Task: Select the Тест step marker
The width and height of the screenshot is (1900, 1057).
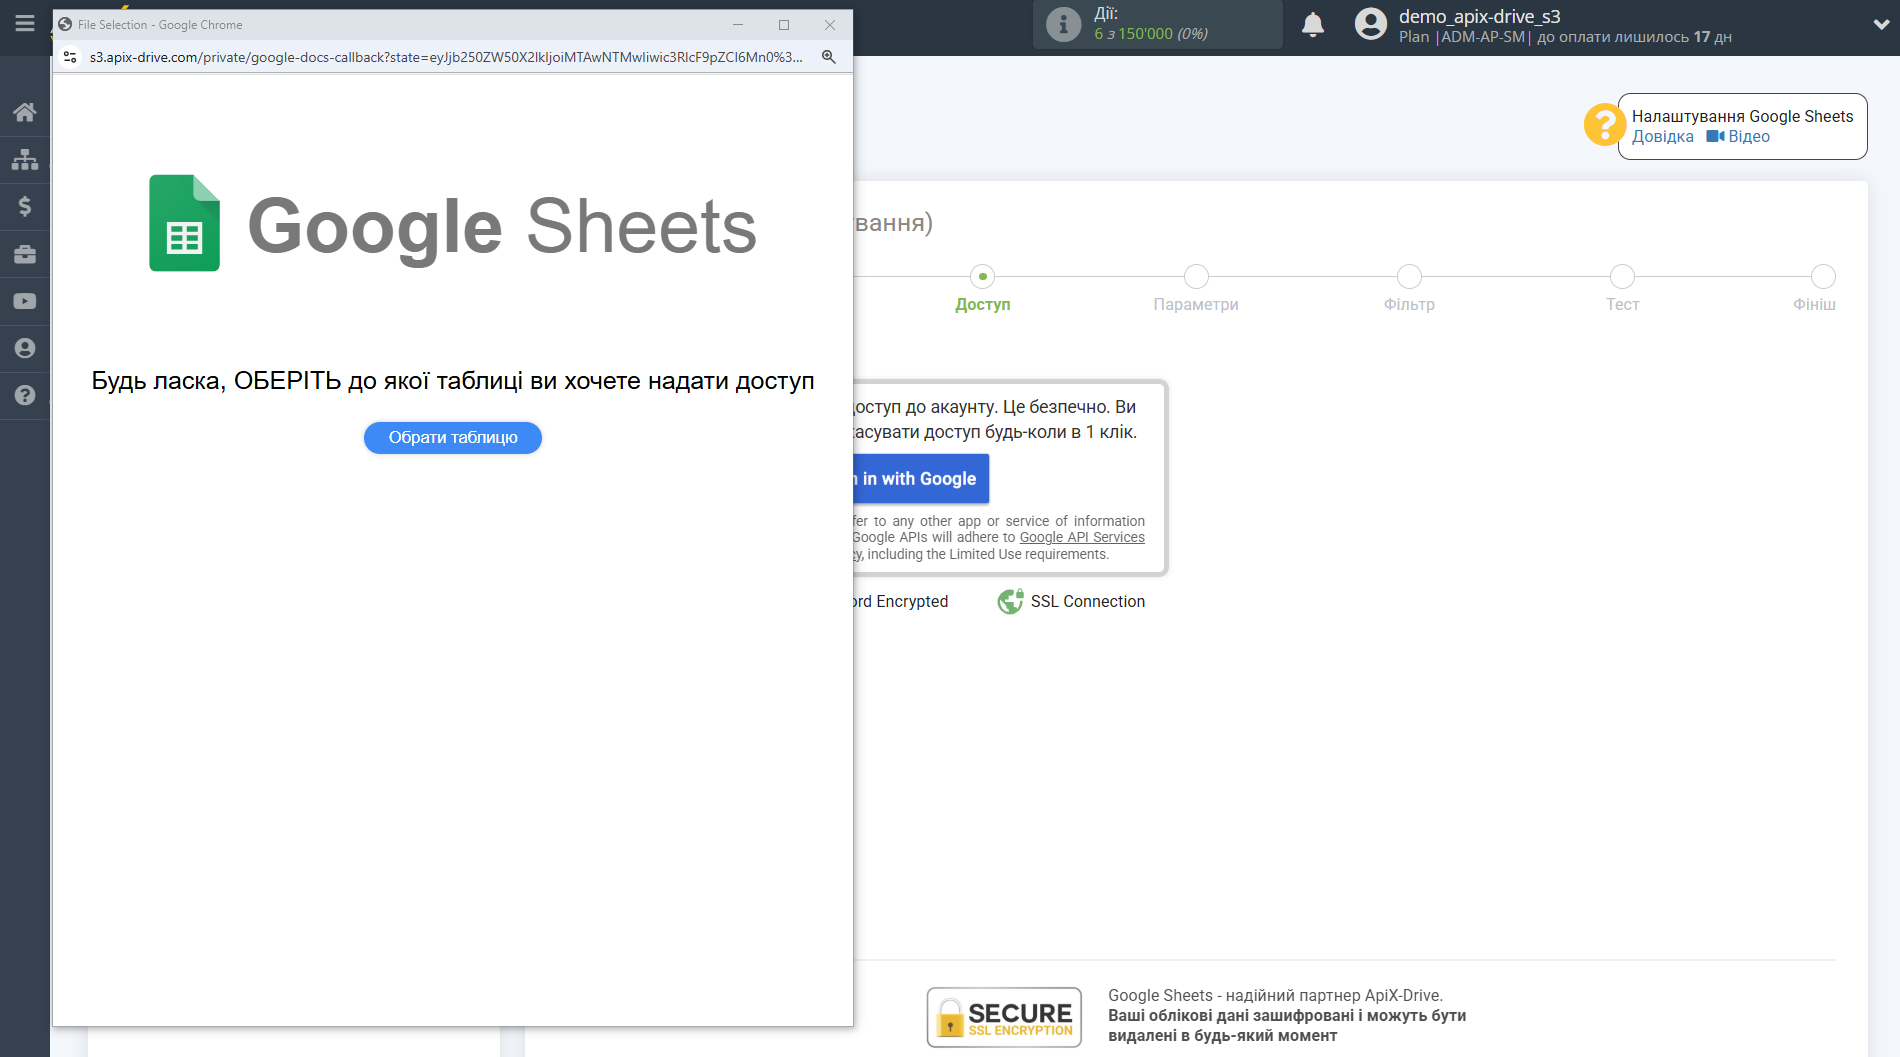Action: [1621, 277]
